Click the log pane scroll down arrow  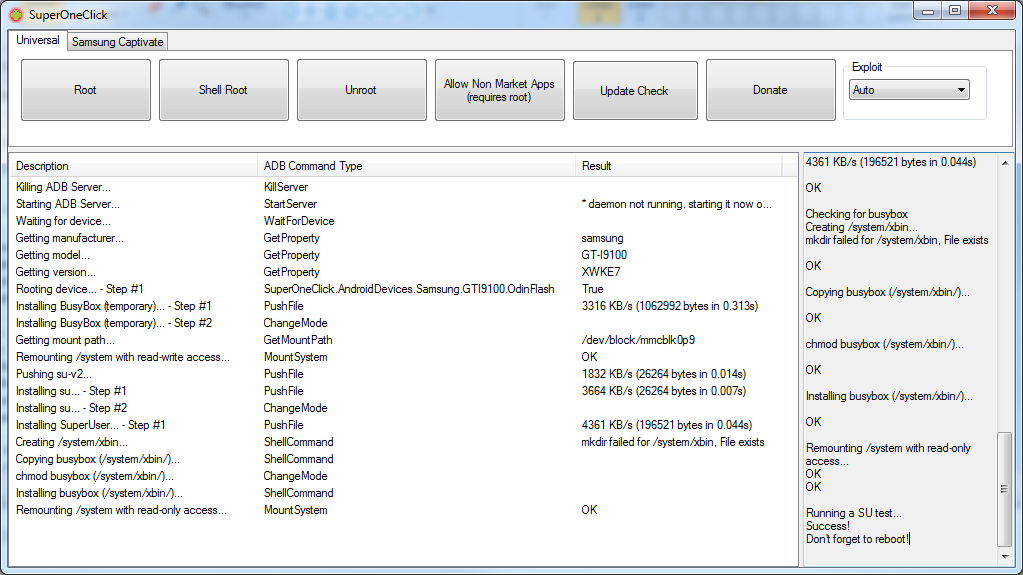point(1005,557)
